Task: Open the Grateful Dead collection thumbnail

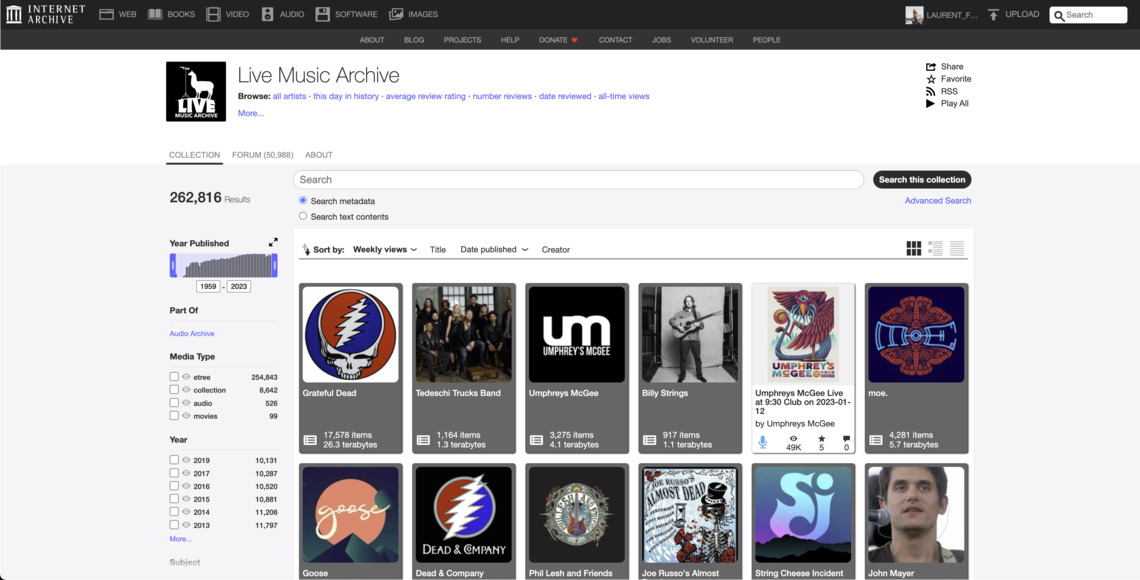Action: pos(350,333)
